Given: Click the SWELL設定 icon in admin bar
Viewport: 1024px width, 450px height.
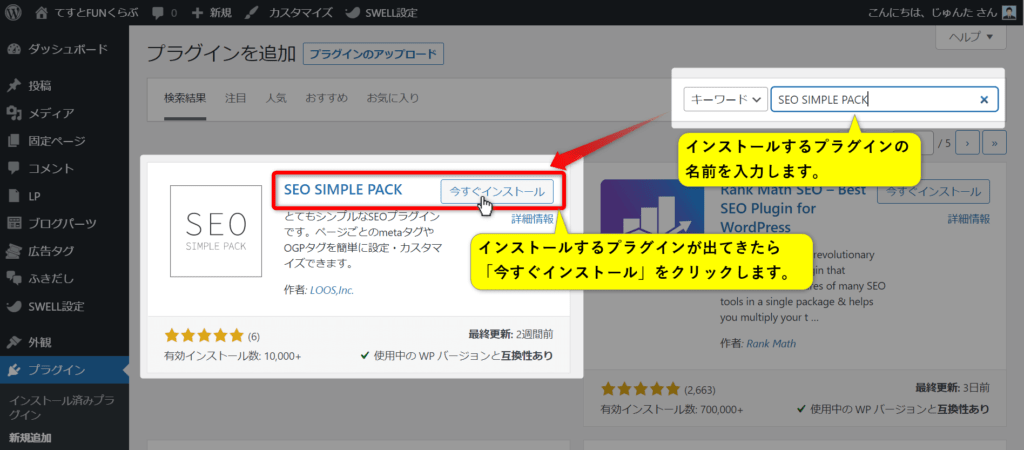Looking at the screenshot, I should (351, 12).
